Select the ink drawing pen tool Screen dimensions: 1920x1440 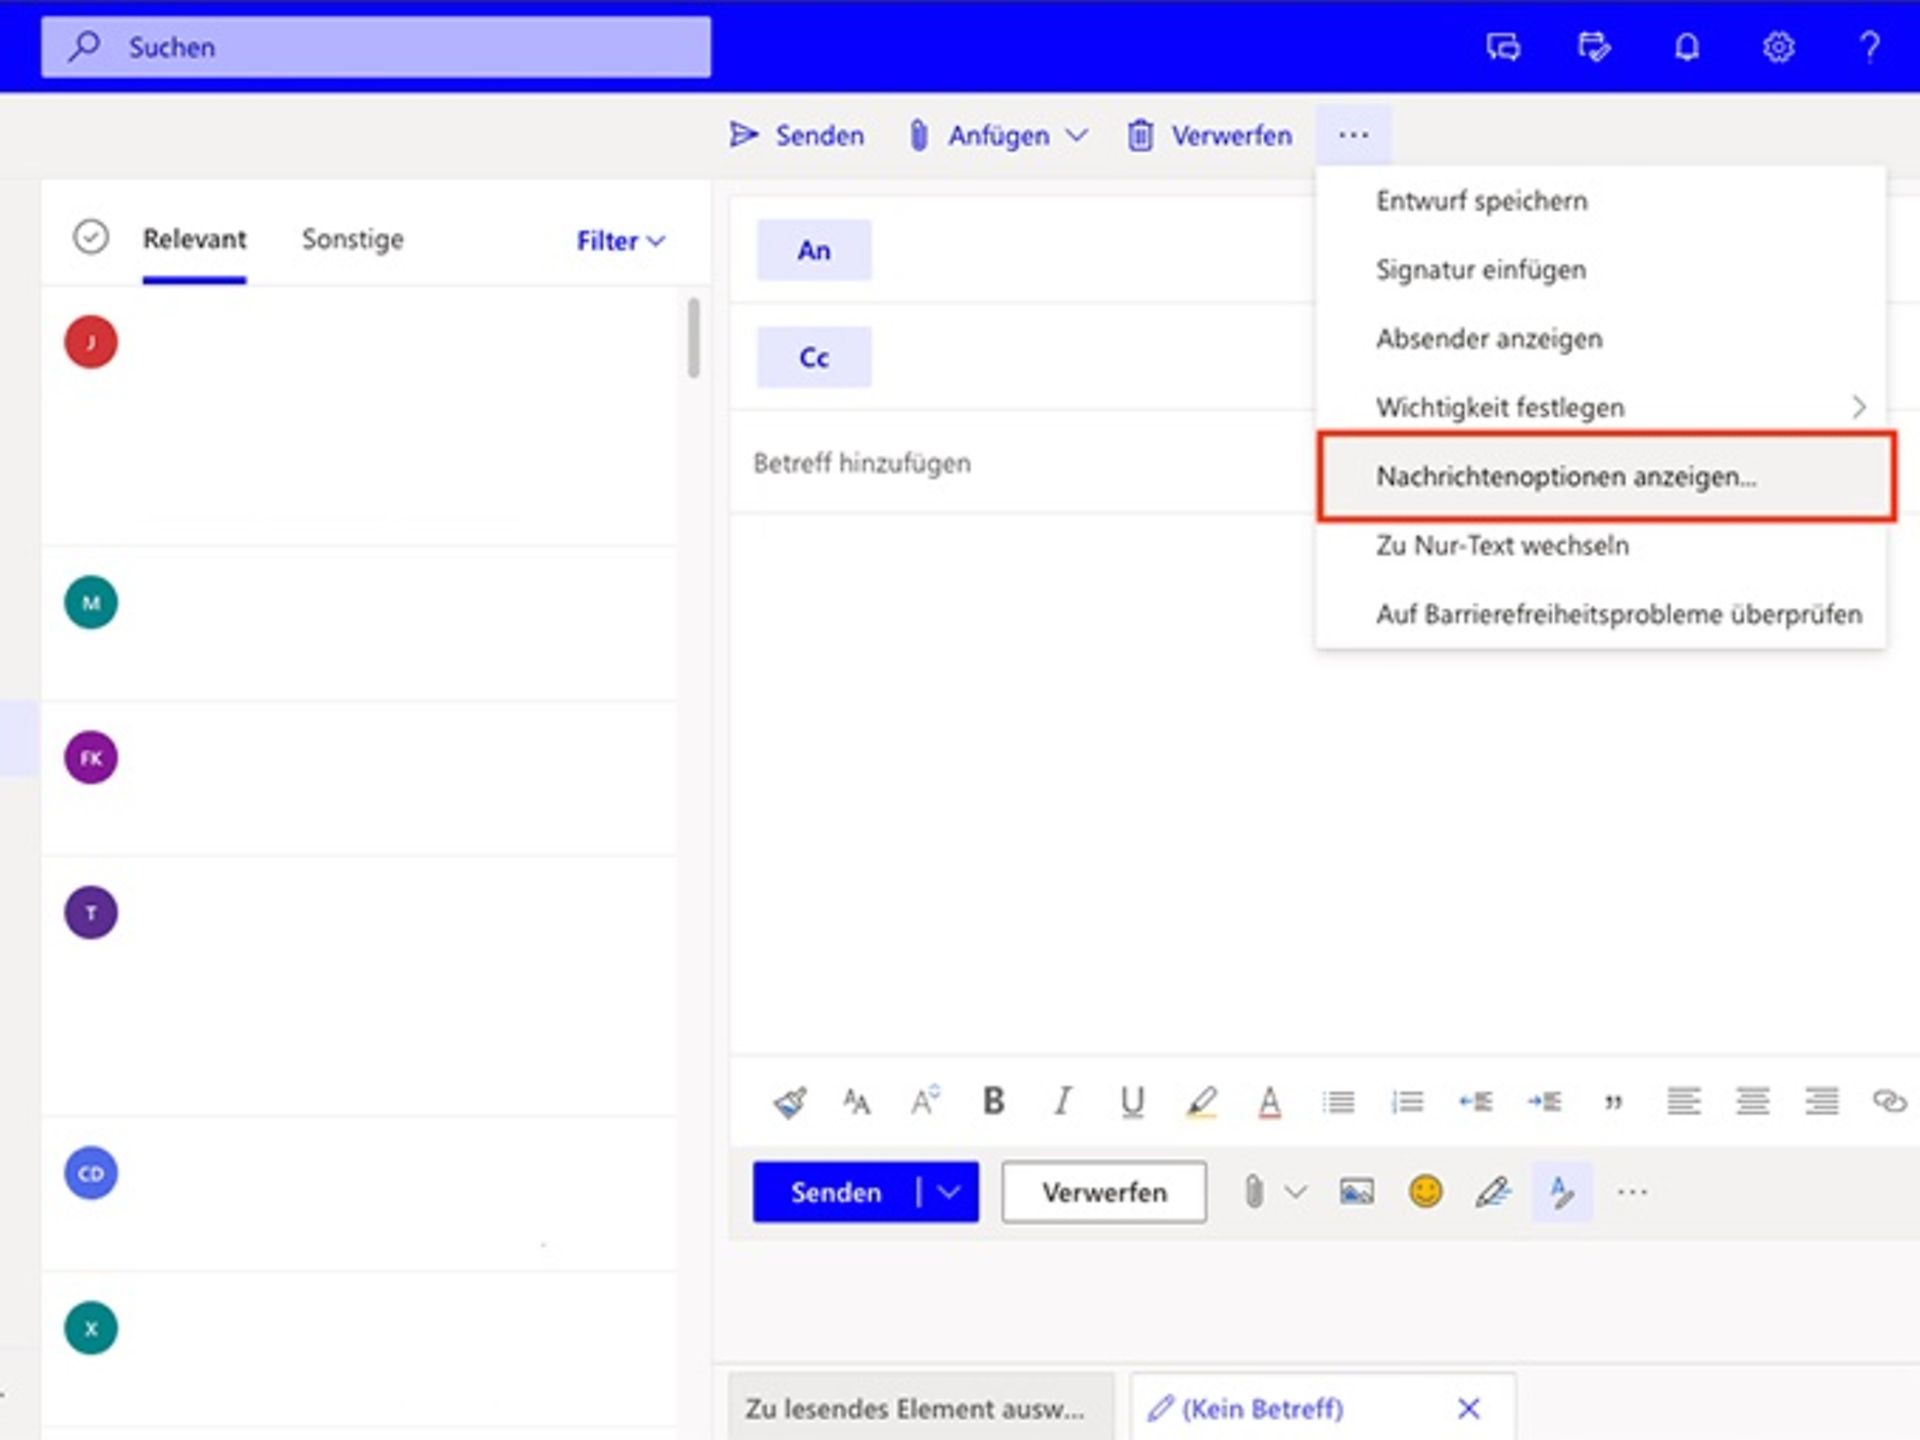1492,1191
